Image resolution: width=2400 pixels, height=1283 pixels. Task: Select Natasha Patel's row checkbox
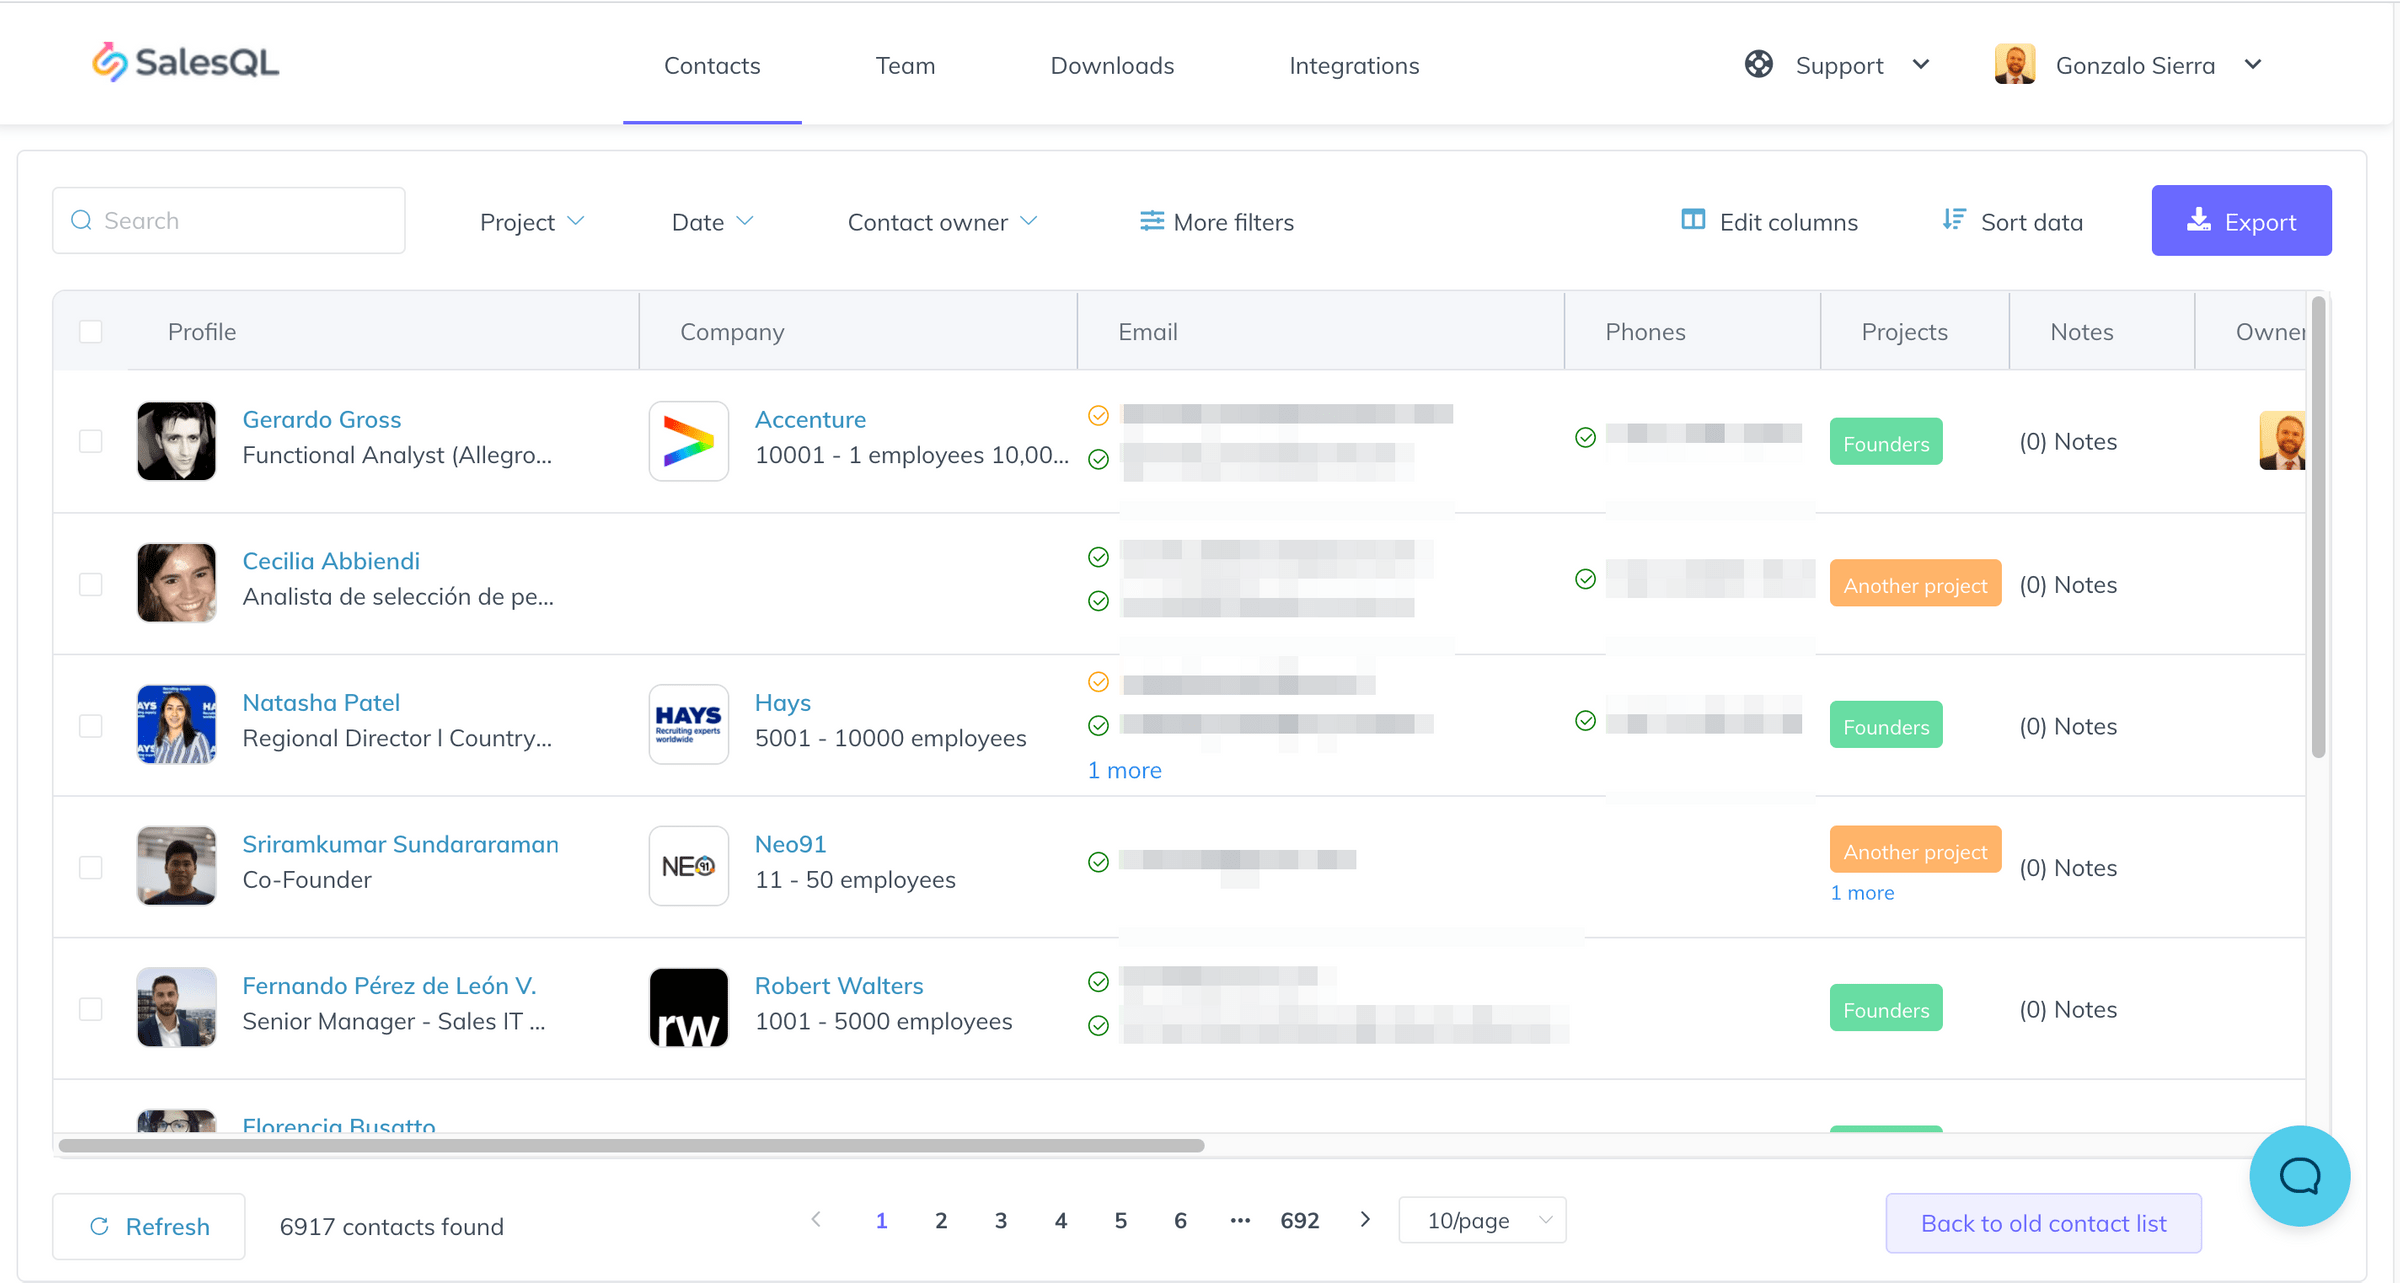(x=91, y=725)
